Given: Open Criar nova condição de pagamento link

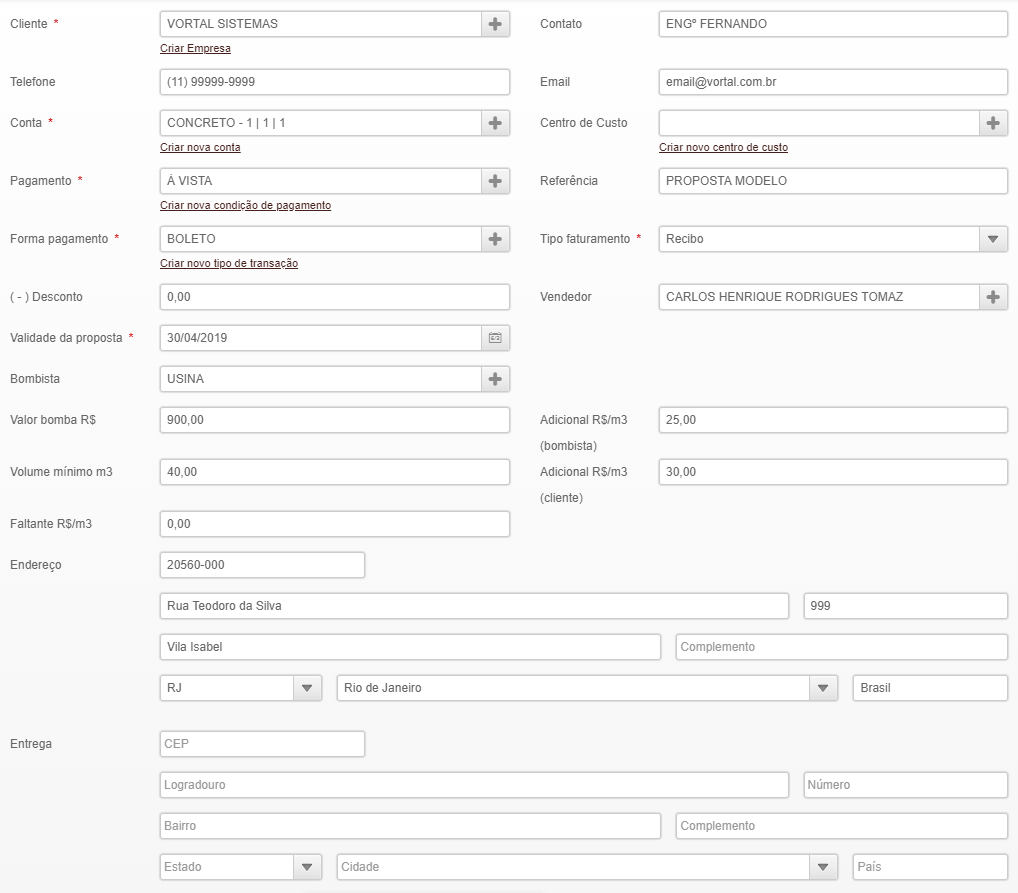Looking at the screenshot, I should pos(245,205).
